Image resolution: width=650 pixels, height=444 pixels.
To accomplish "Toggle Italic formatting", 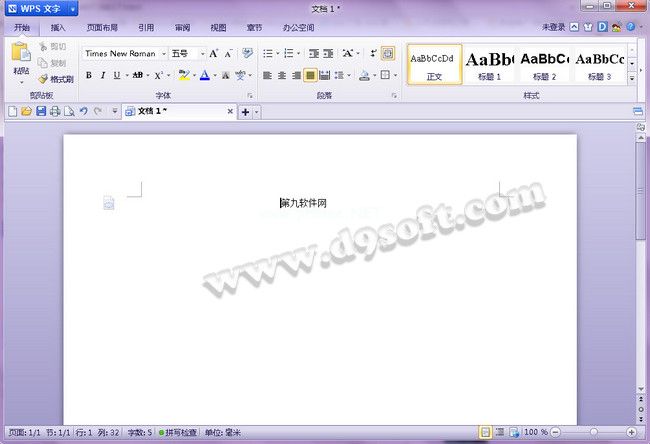I will [102, 75].
